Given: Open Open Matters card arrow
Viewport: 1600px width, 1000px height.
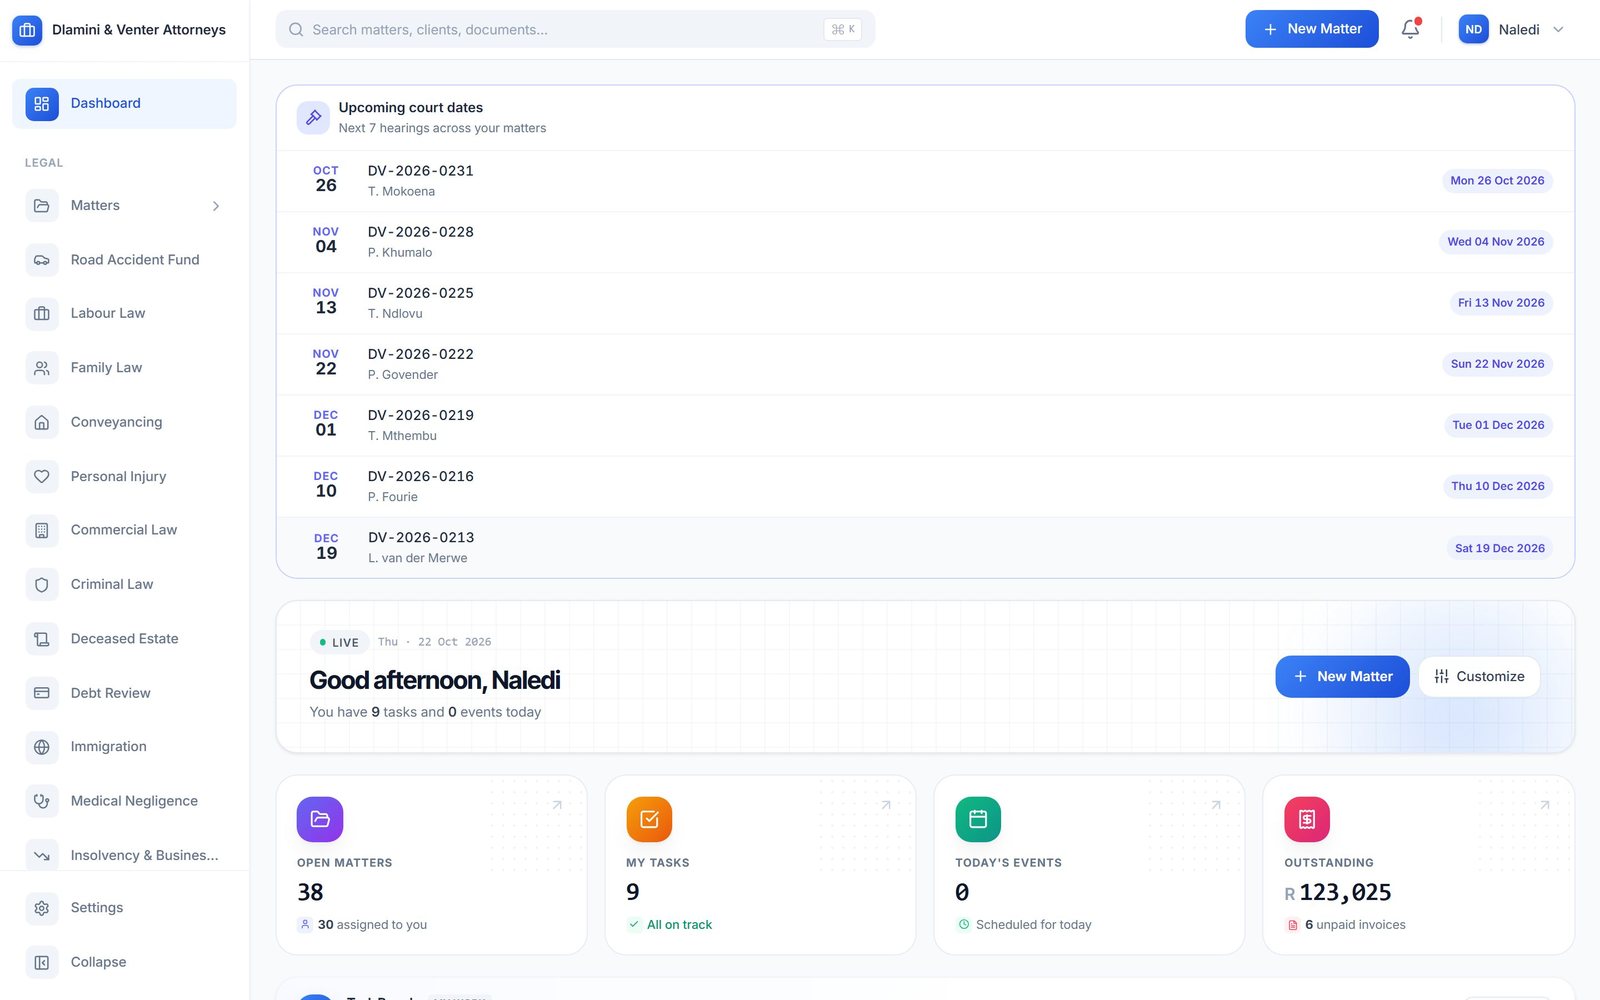Looking at the screenshot, I should pos(557,805).
